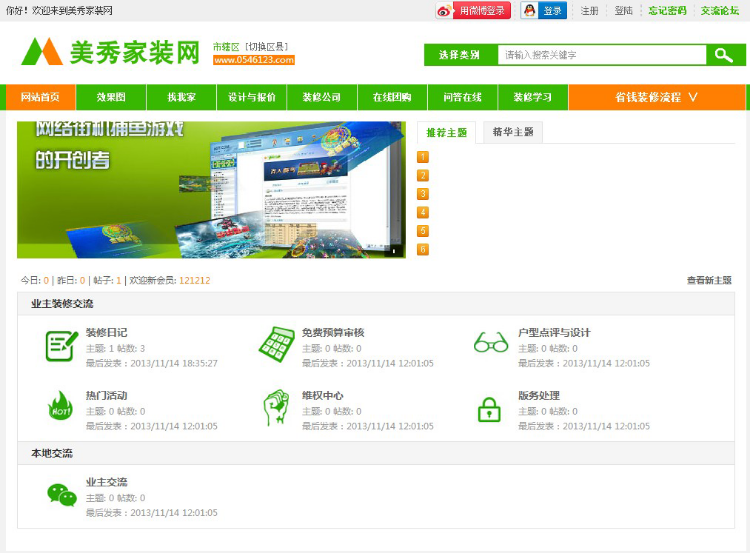Open the 装修日记 notepad icon
Screen dimensions: 750x553
[62, 346]
